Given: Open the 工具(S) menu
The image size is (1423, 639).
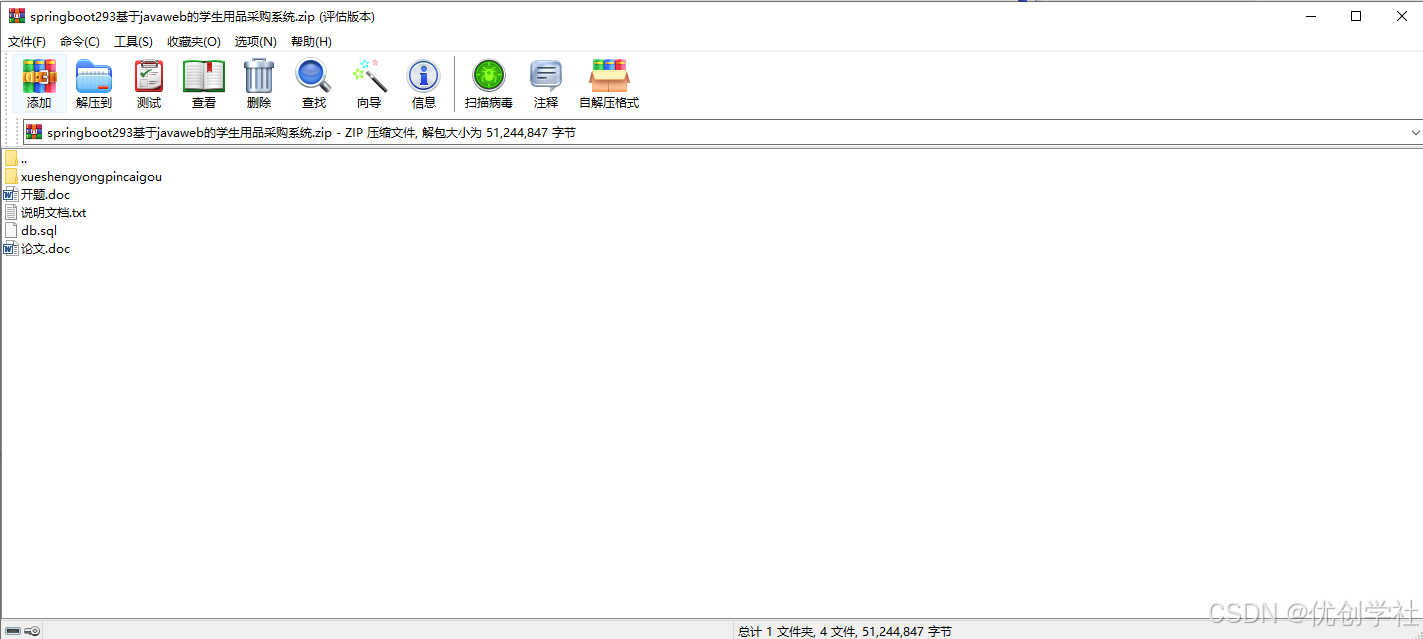Looking at the screenshot, I should 133,41.
